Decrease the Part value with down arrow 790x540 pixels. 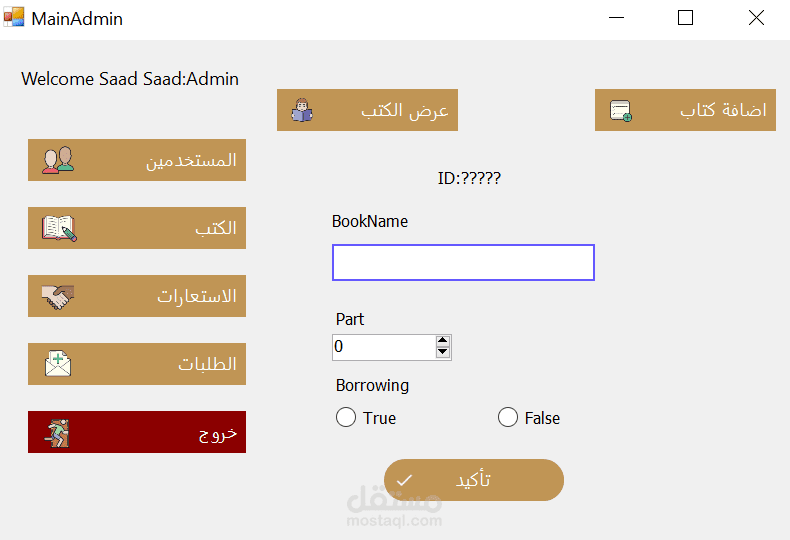click(x=443, y=352)
